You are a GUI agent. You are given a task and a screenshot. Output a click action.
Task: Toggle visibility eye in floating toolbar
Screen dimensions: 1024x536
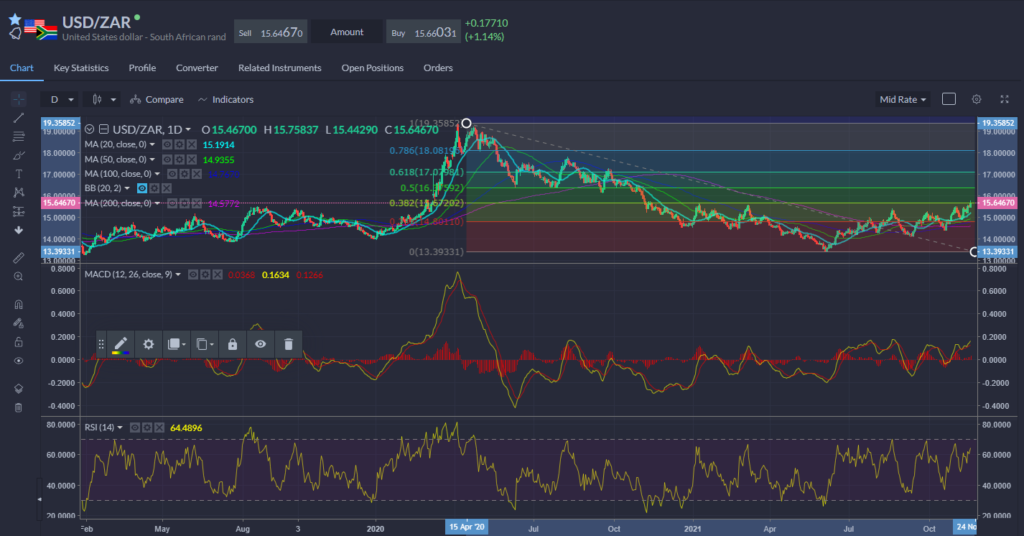[x=260, y=344]
